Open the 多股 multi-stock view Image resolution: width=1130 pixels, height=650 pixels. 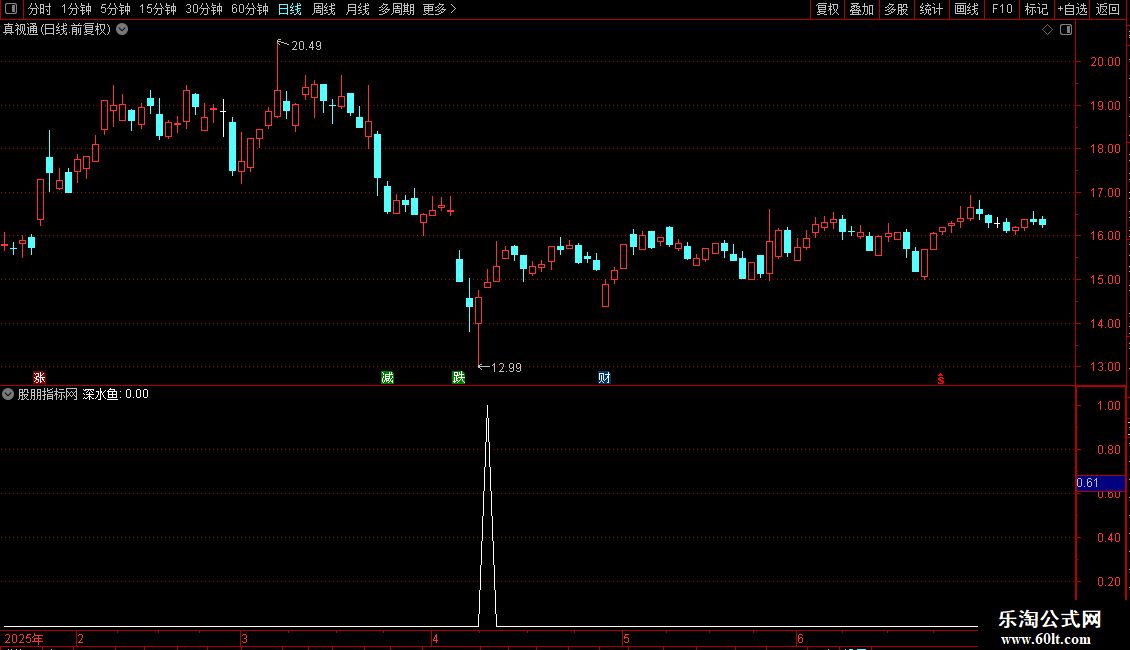coord(896,9)
